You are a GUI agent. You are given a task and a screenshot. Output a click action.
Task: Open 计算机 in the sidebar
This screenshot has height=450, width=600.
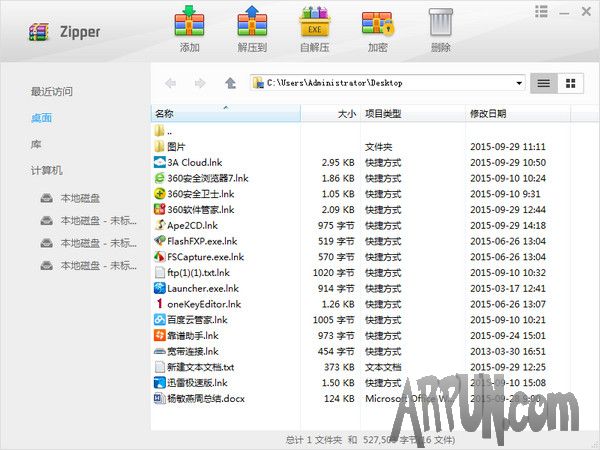pos(47,170)
